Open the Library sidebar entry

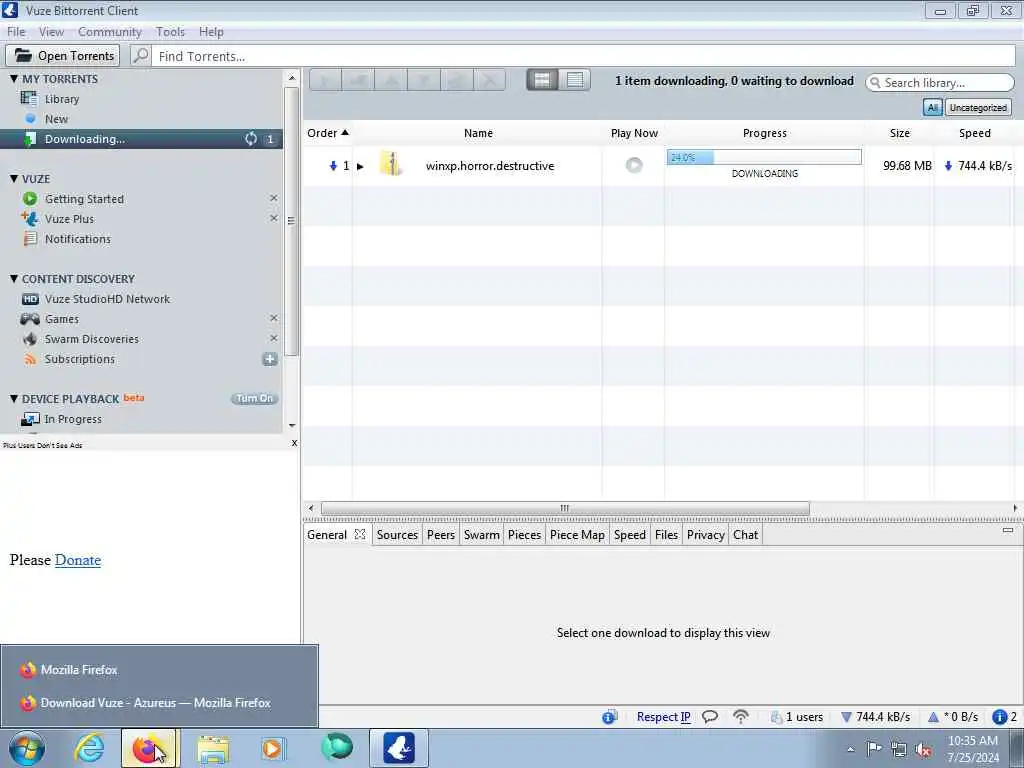pyautogui.click(x=61, y=99)
